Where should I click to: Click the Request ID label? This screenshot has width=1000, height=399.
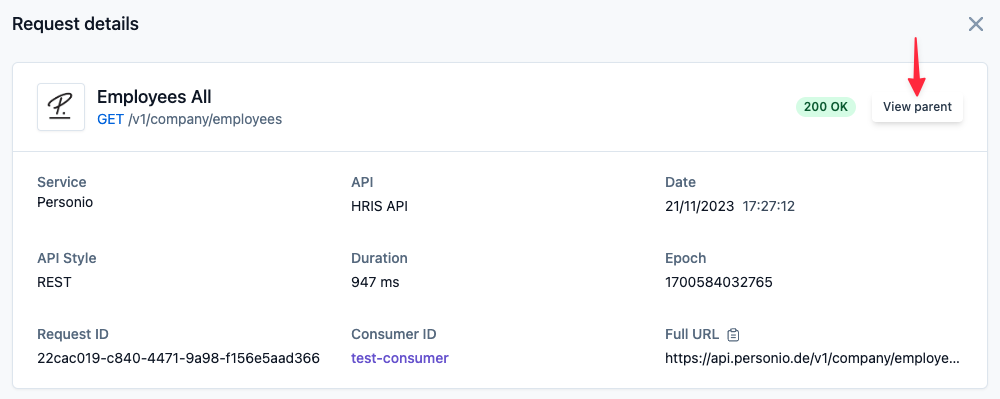tap(73, 334)
